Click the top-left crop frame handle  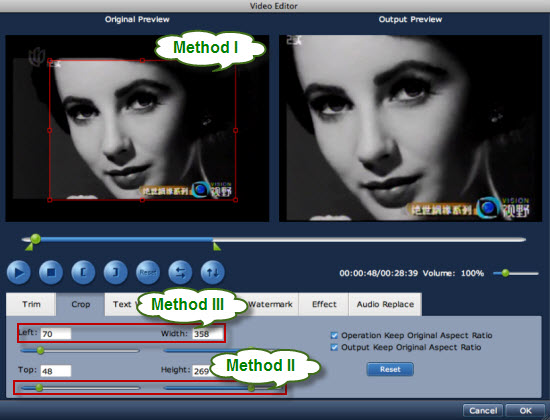tap(50, 61)
